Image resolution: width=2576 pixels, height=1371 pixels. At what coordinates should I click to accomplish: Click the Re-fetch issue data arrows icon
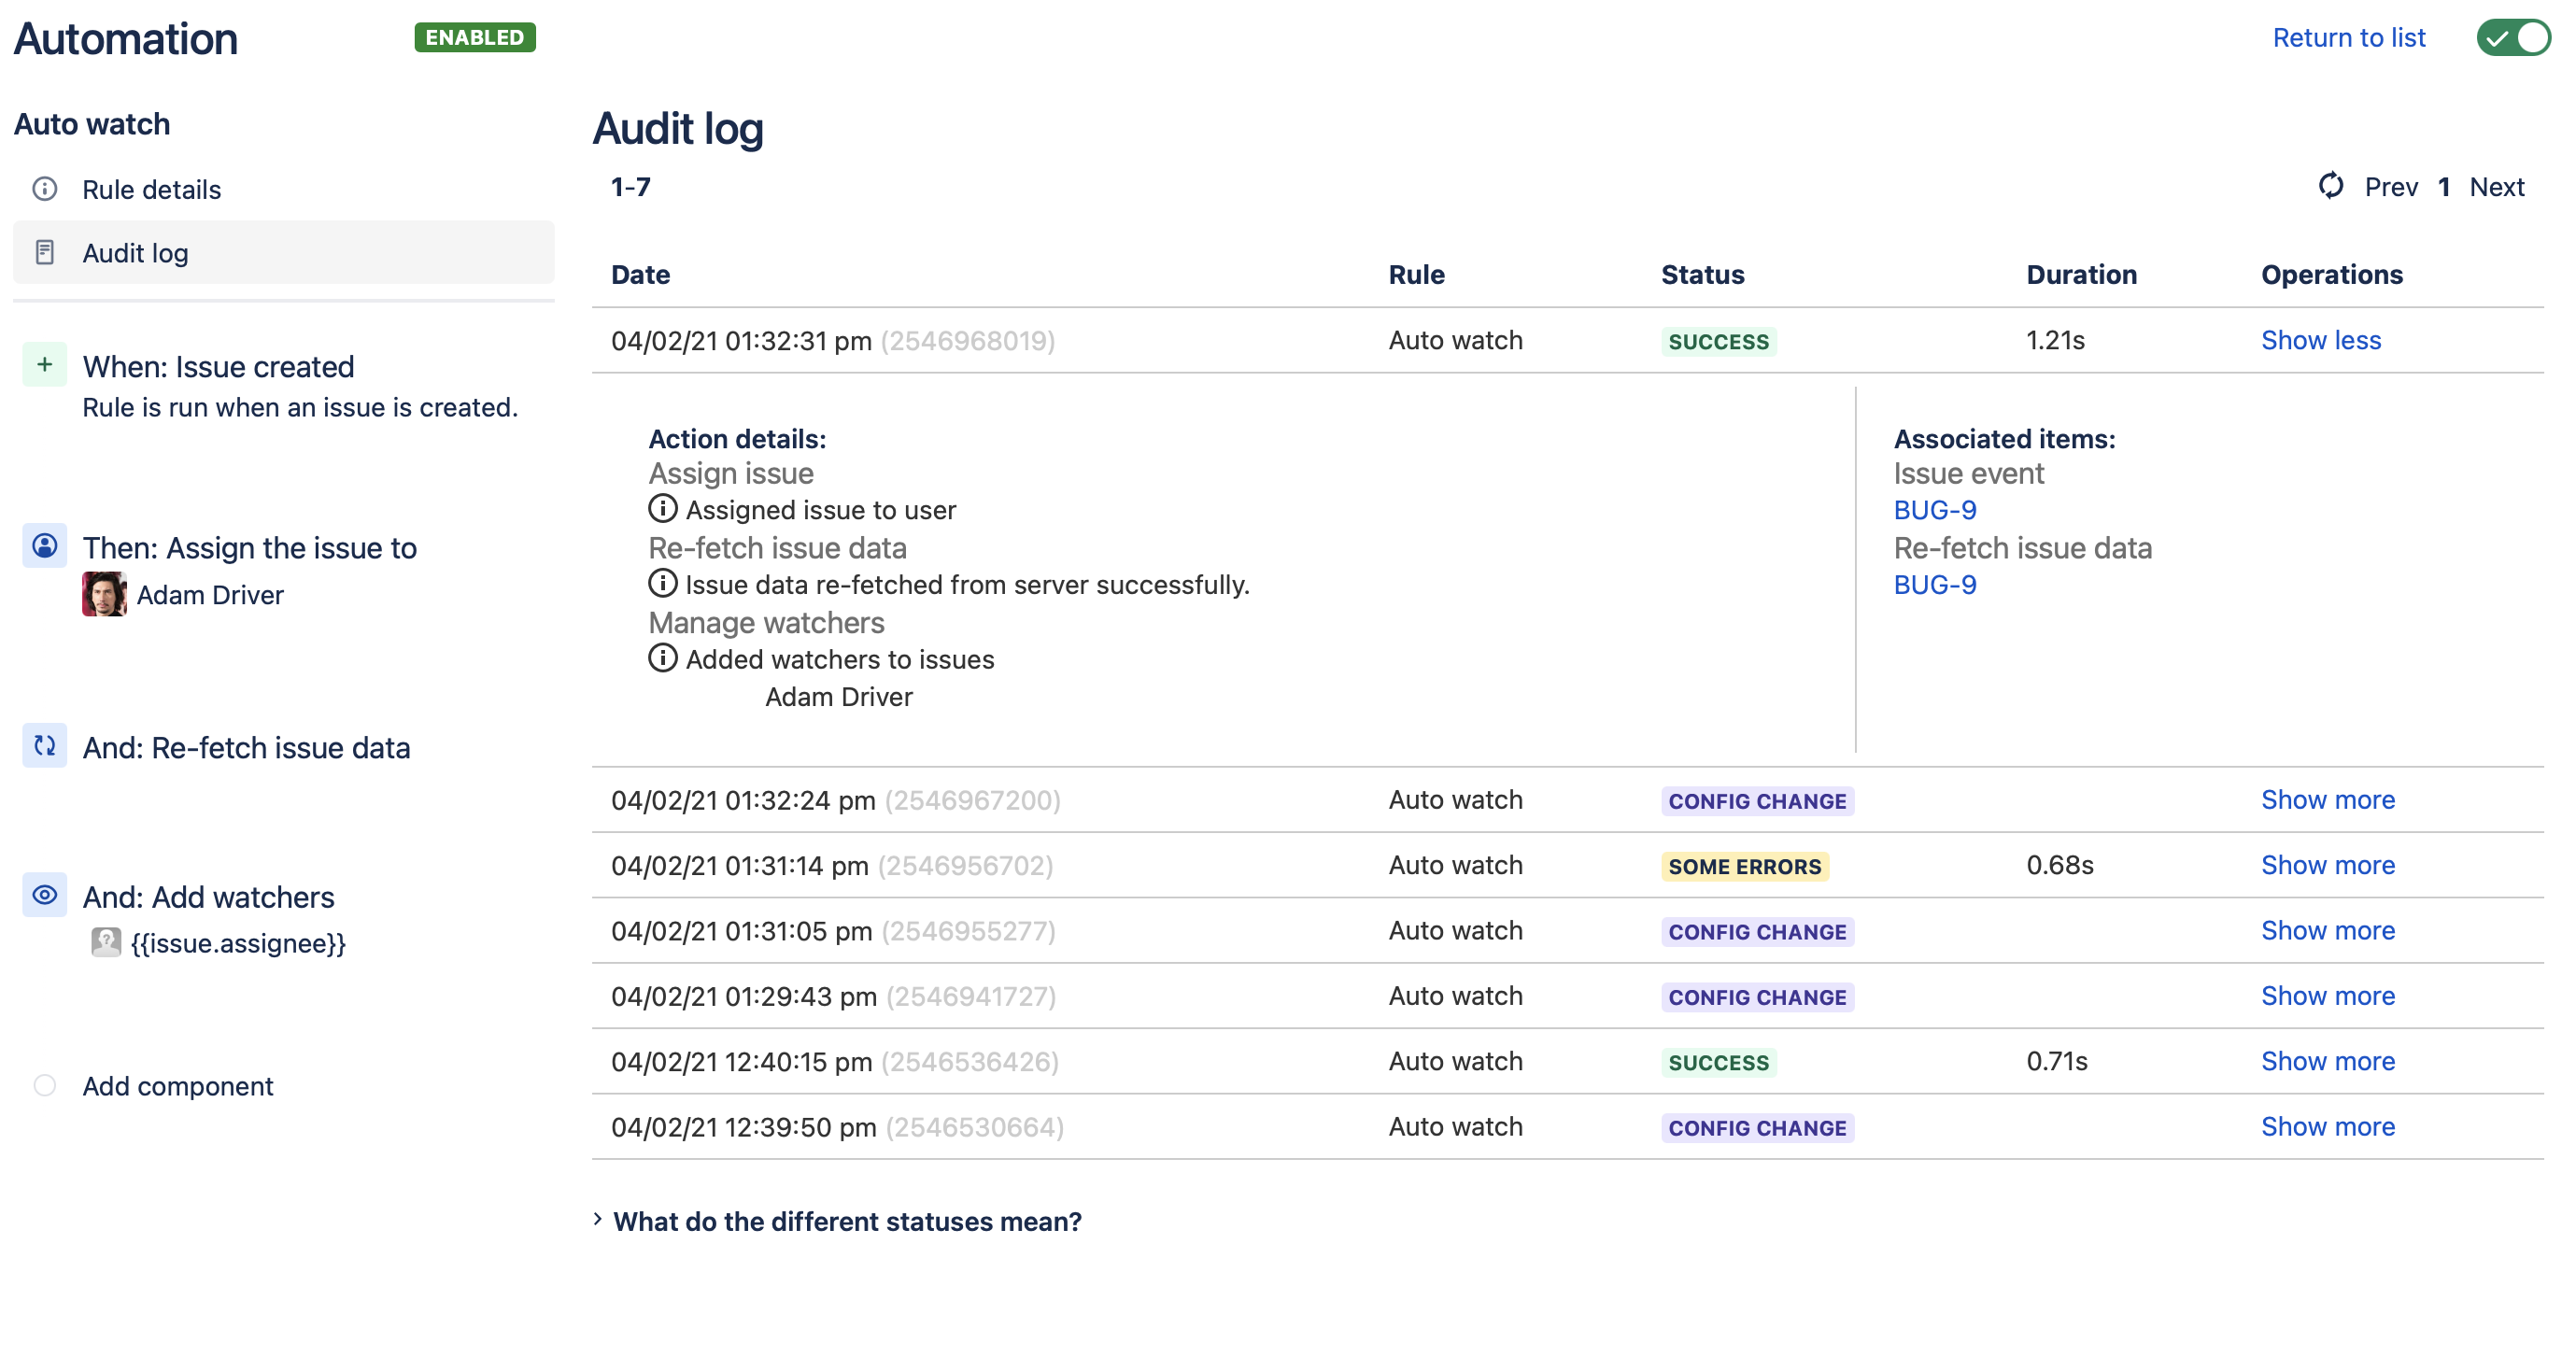click(45, 746)
